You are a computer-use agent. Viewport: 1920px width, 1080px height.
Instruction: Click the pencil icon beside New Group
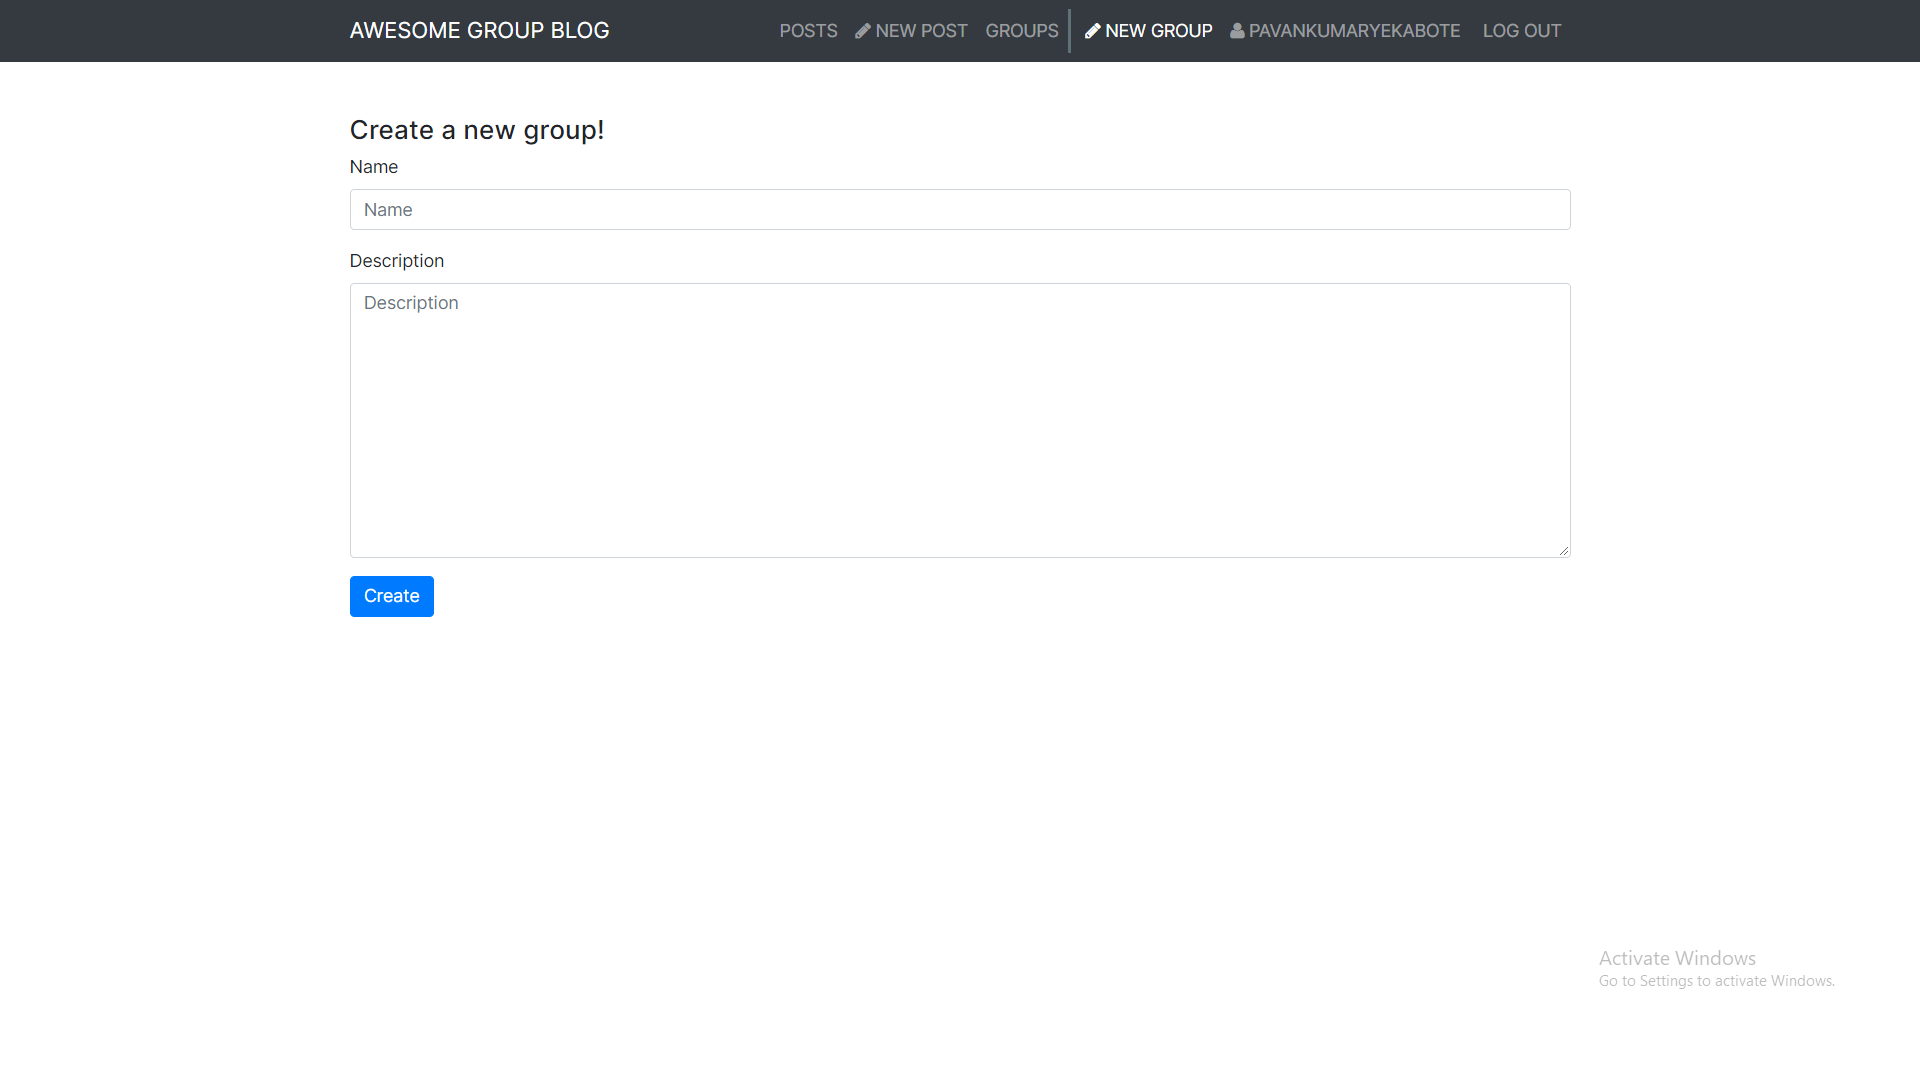tap(1093, 31)
